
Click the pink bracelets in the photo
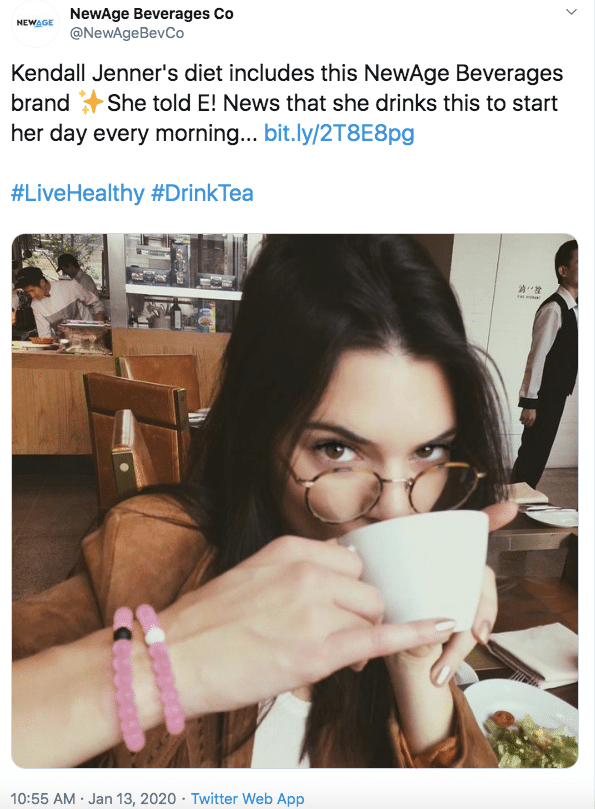[x=148, y=676]
